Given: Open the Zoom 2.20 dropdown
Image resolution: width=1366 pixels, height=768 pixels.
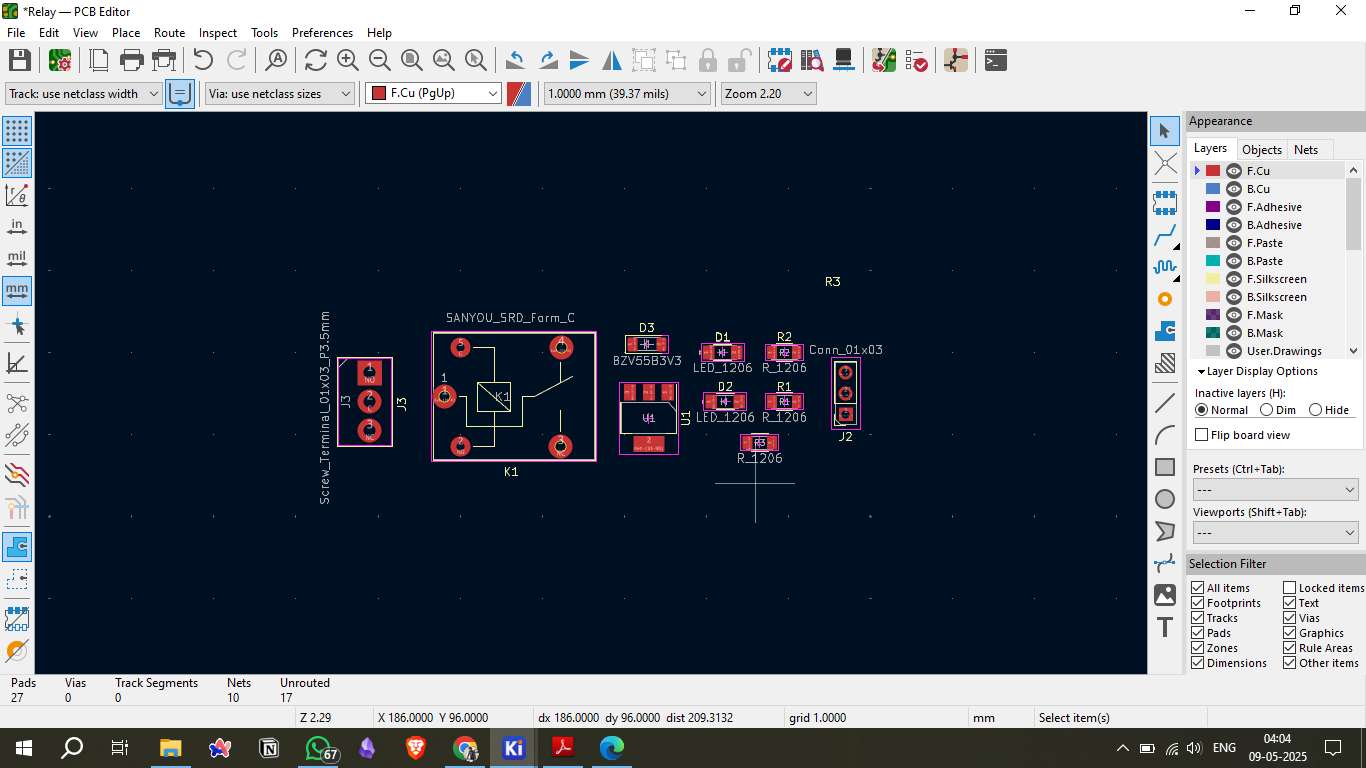Looking at the screenshot, I should 768,93.
